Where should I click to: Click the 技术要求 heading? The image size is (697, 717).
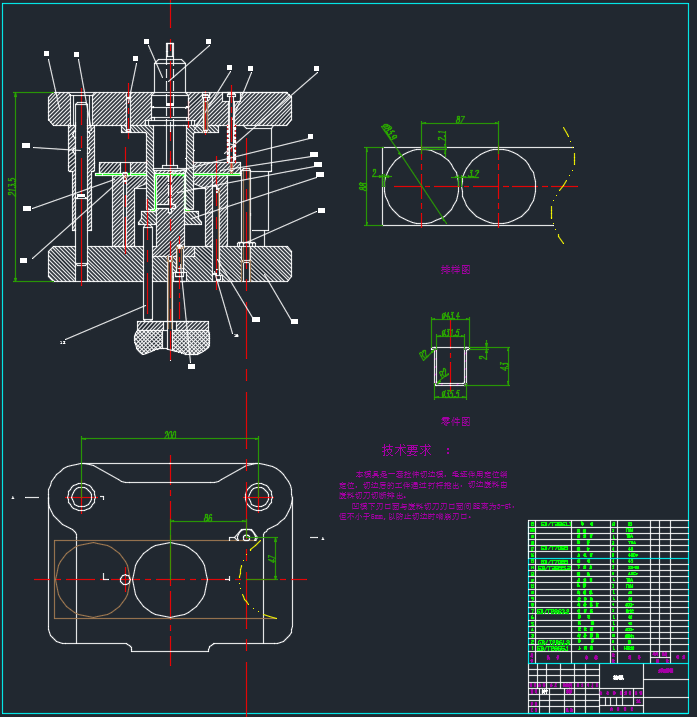pyautogui.click(x=407, y=450)
